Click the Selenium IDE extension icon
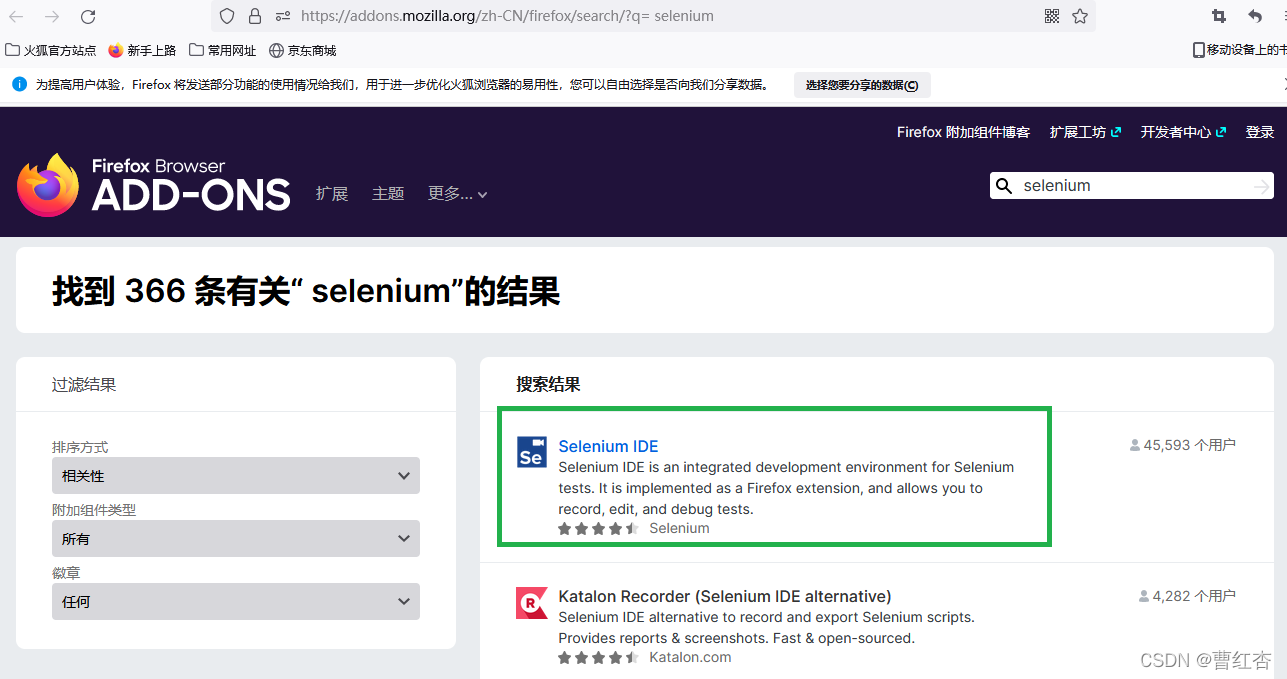This screenshot has height=679, width=1287. click(531, 452)
